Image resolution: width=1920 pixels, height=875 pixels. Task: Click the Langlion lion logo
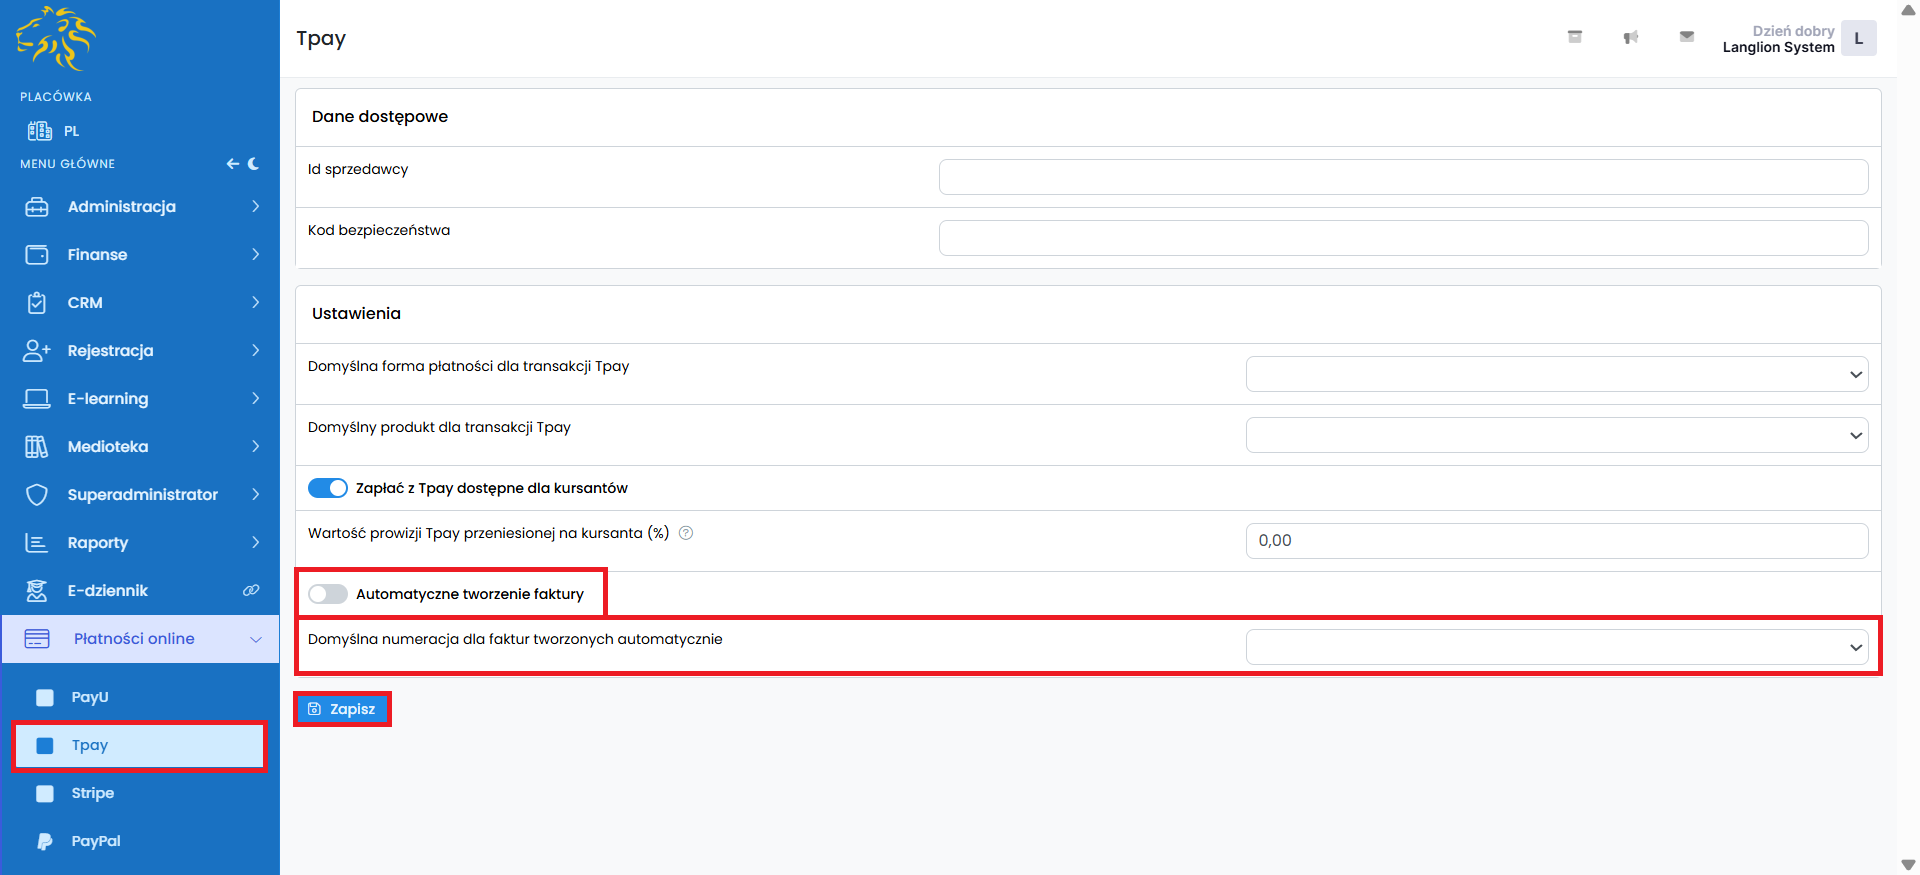(x=56, y=39)
